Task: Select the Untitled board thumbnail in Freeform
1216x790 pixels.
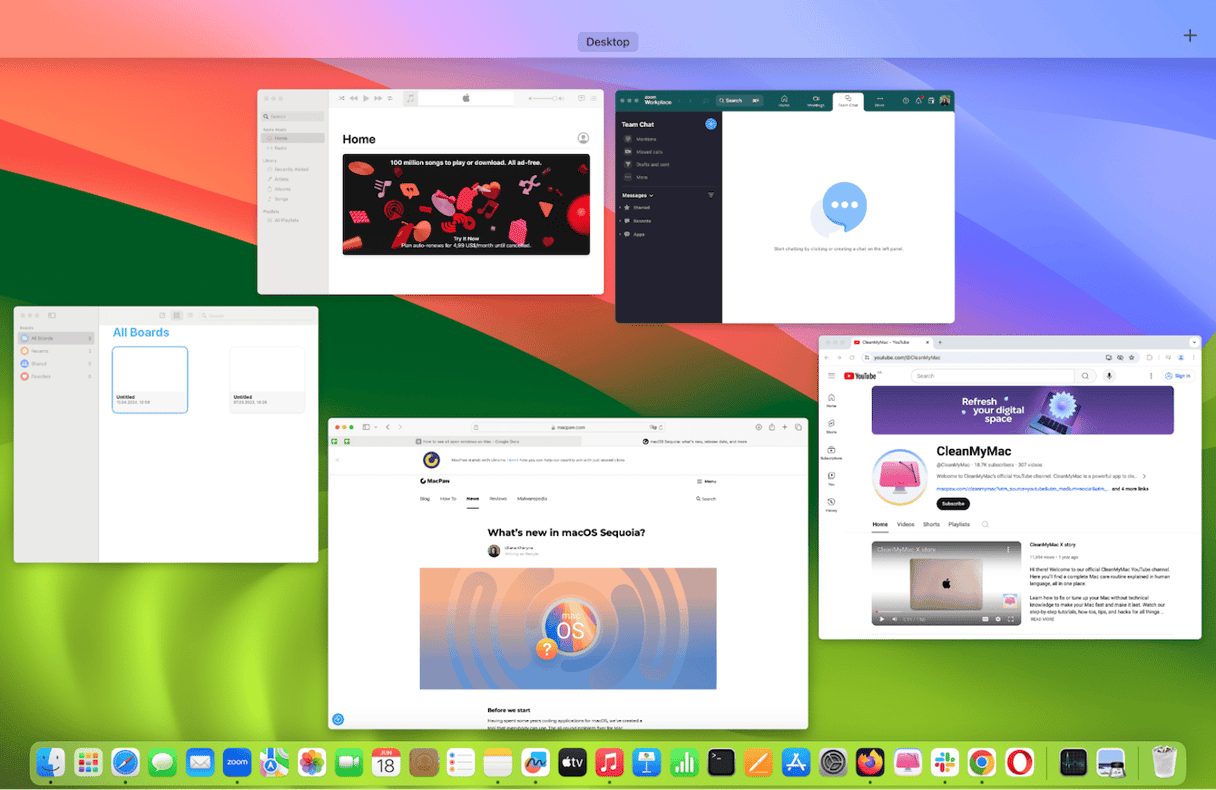Action: pyautogui.click(x=150, y=380)
